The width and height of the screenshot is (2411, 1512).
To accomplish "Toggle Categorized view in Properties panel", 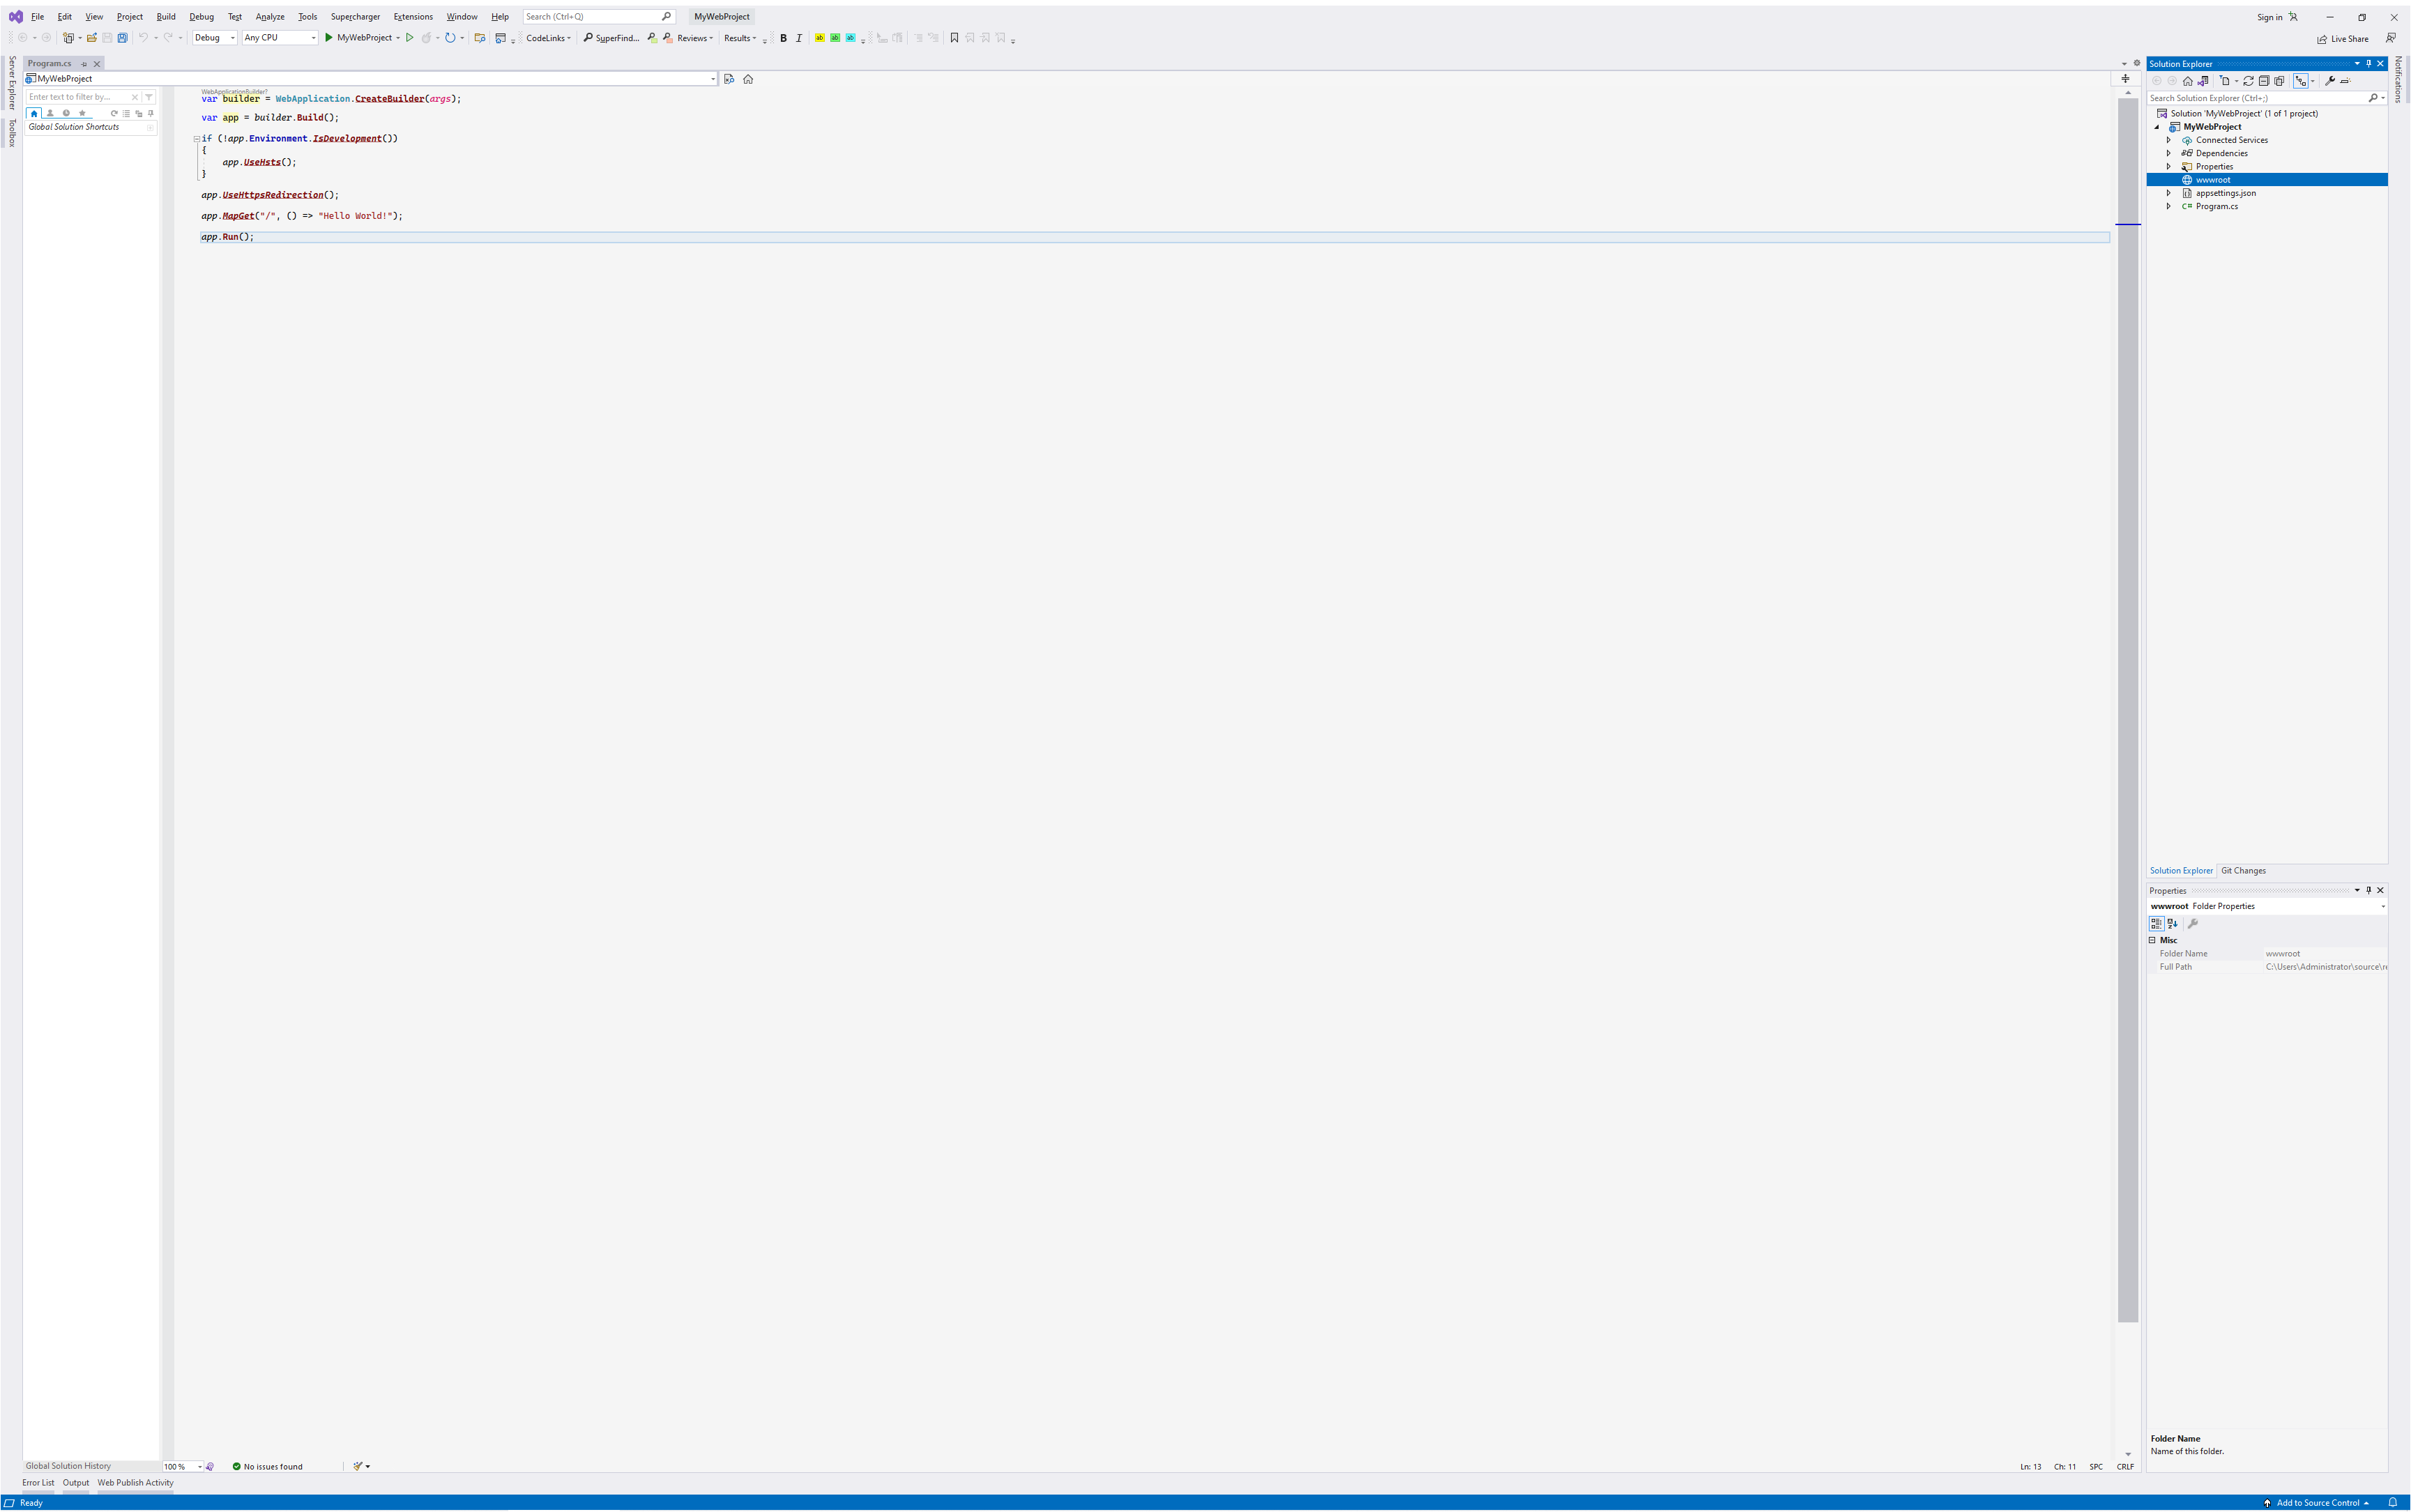I will point(2156,924).
